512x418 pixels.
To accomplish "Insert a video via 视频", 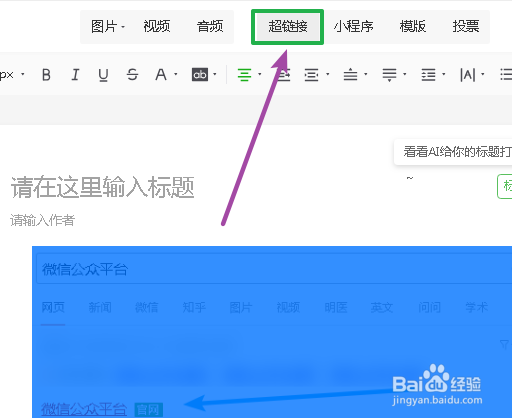I will pos(157,26).
